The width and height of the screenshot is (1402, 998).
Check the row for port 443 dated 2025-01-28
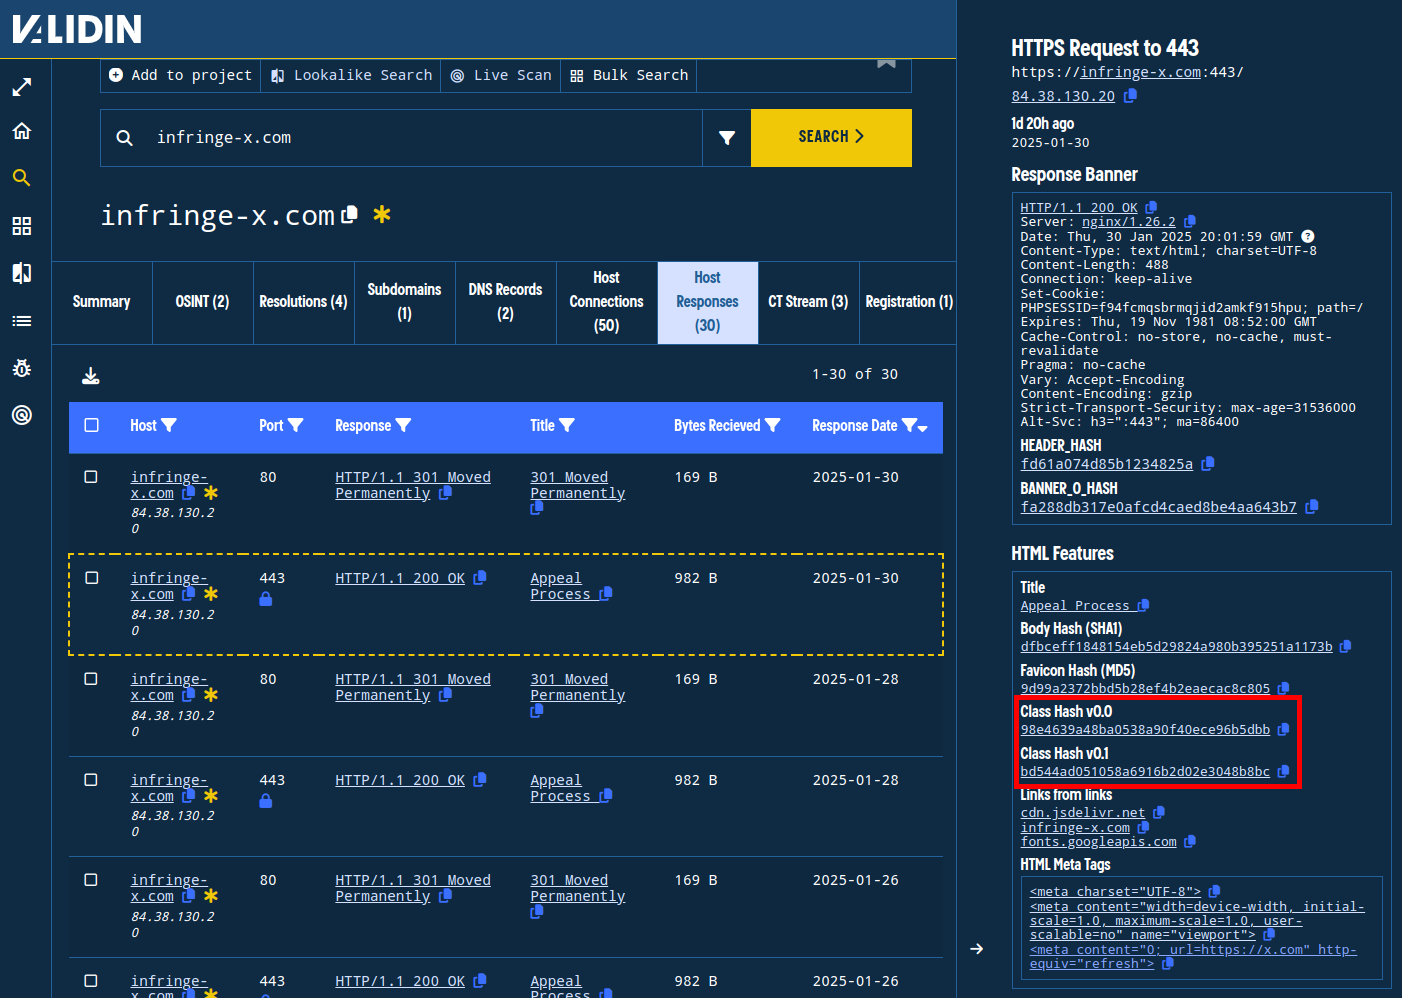point(91,780)
